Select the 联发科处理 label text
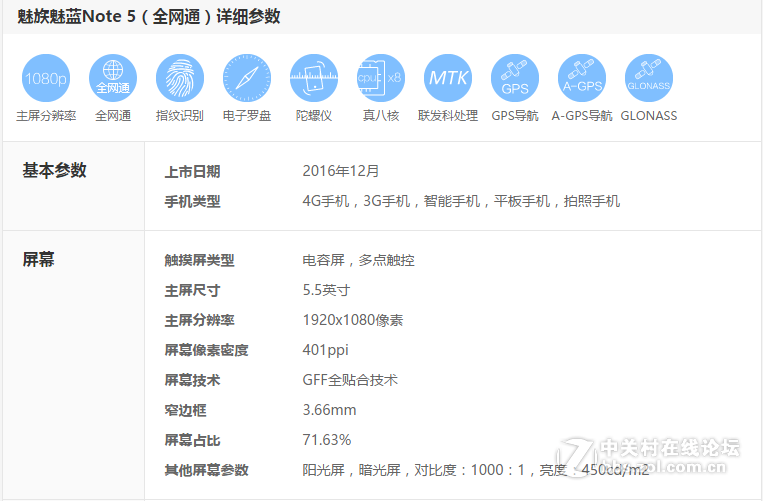The height and width of the screenshot is (501, 763). [448, 116]
